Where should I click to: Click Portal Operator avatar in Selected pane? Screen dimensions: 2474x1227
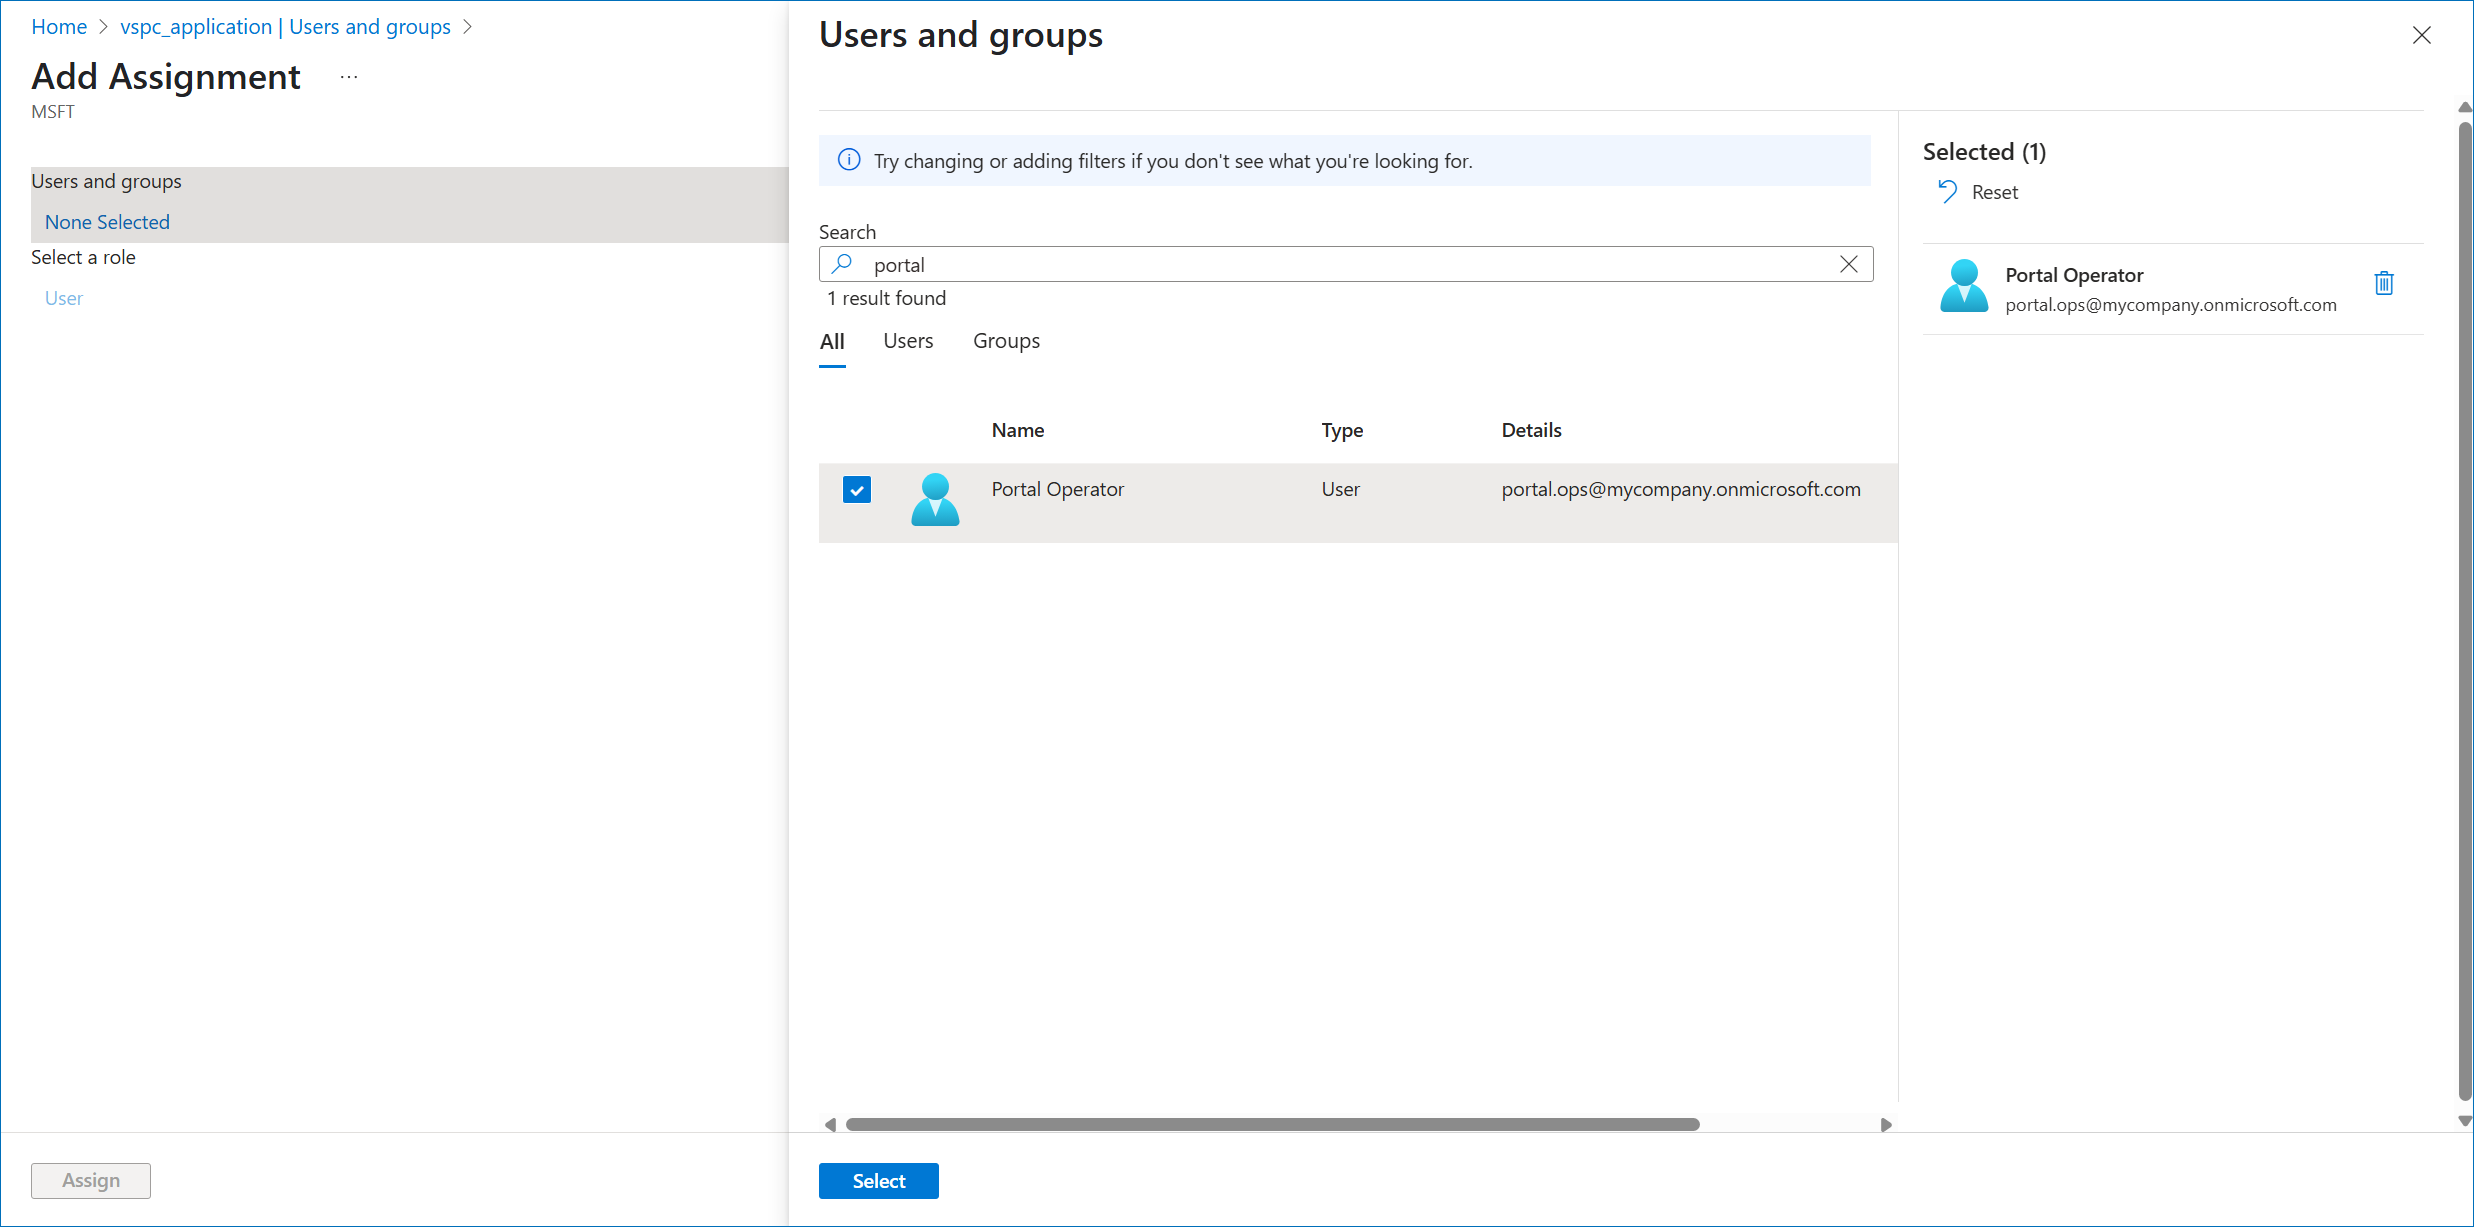pos(1964,286)
